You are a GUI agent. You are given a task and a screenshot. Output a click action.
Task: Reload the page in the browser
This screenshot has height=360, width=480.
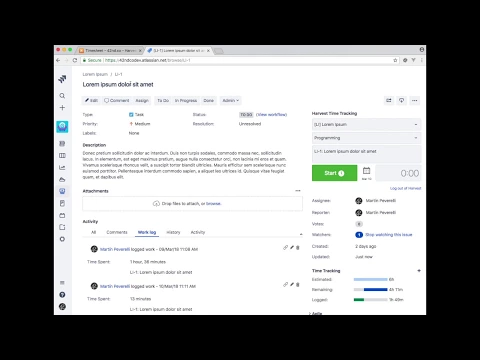pos(75,60)
